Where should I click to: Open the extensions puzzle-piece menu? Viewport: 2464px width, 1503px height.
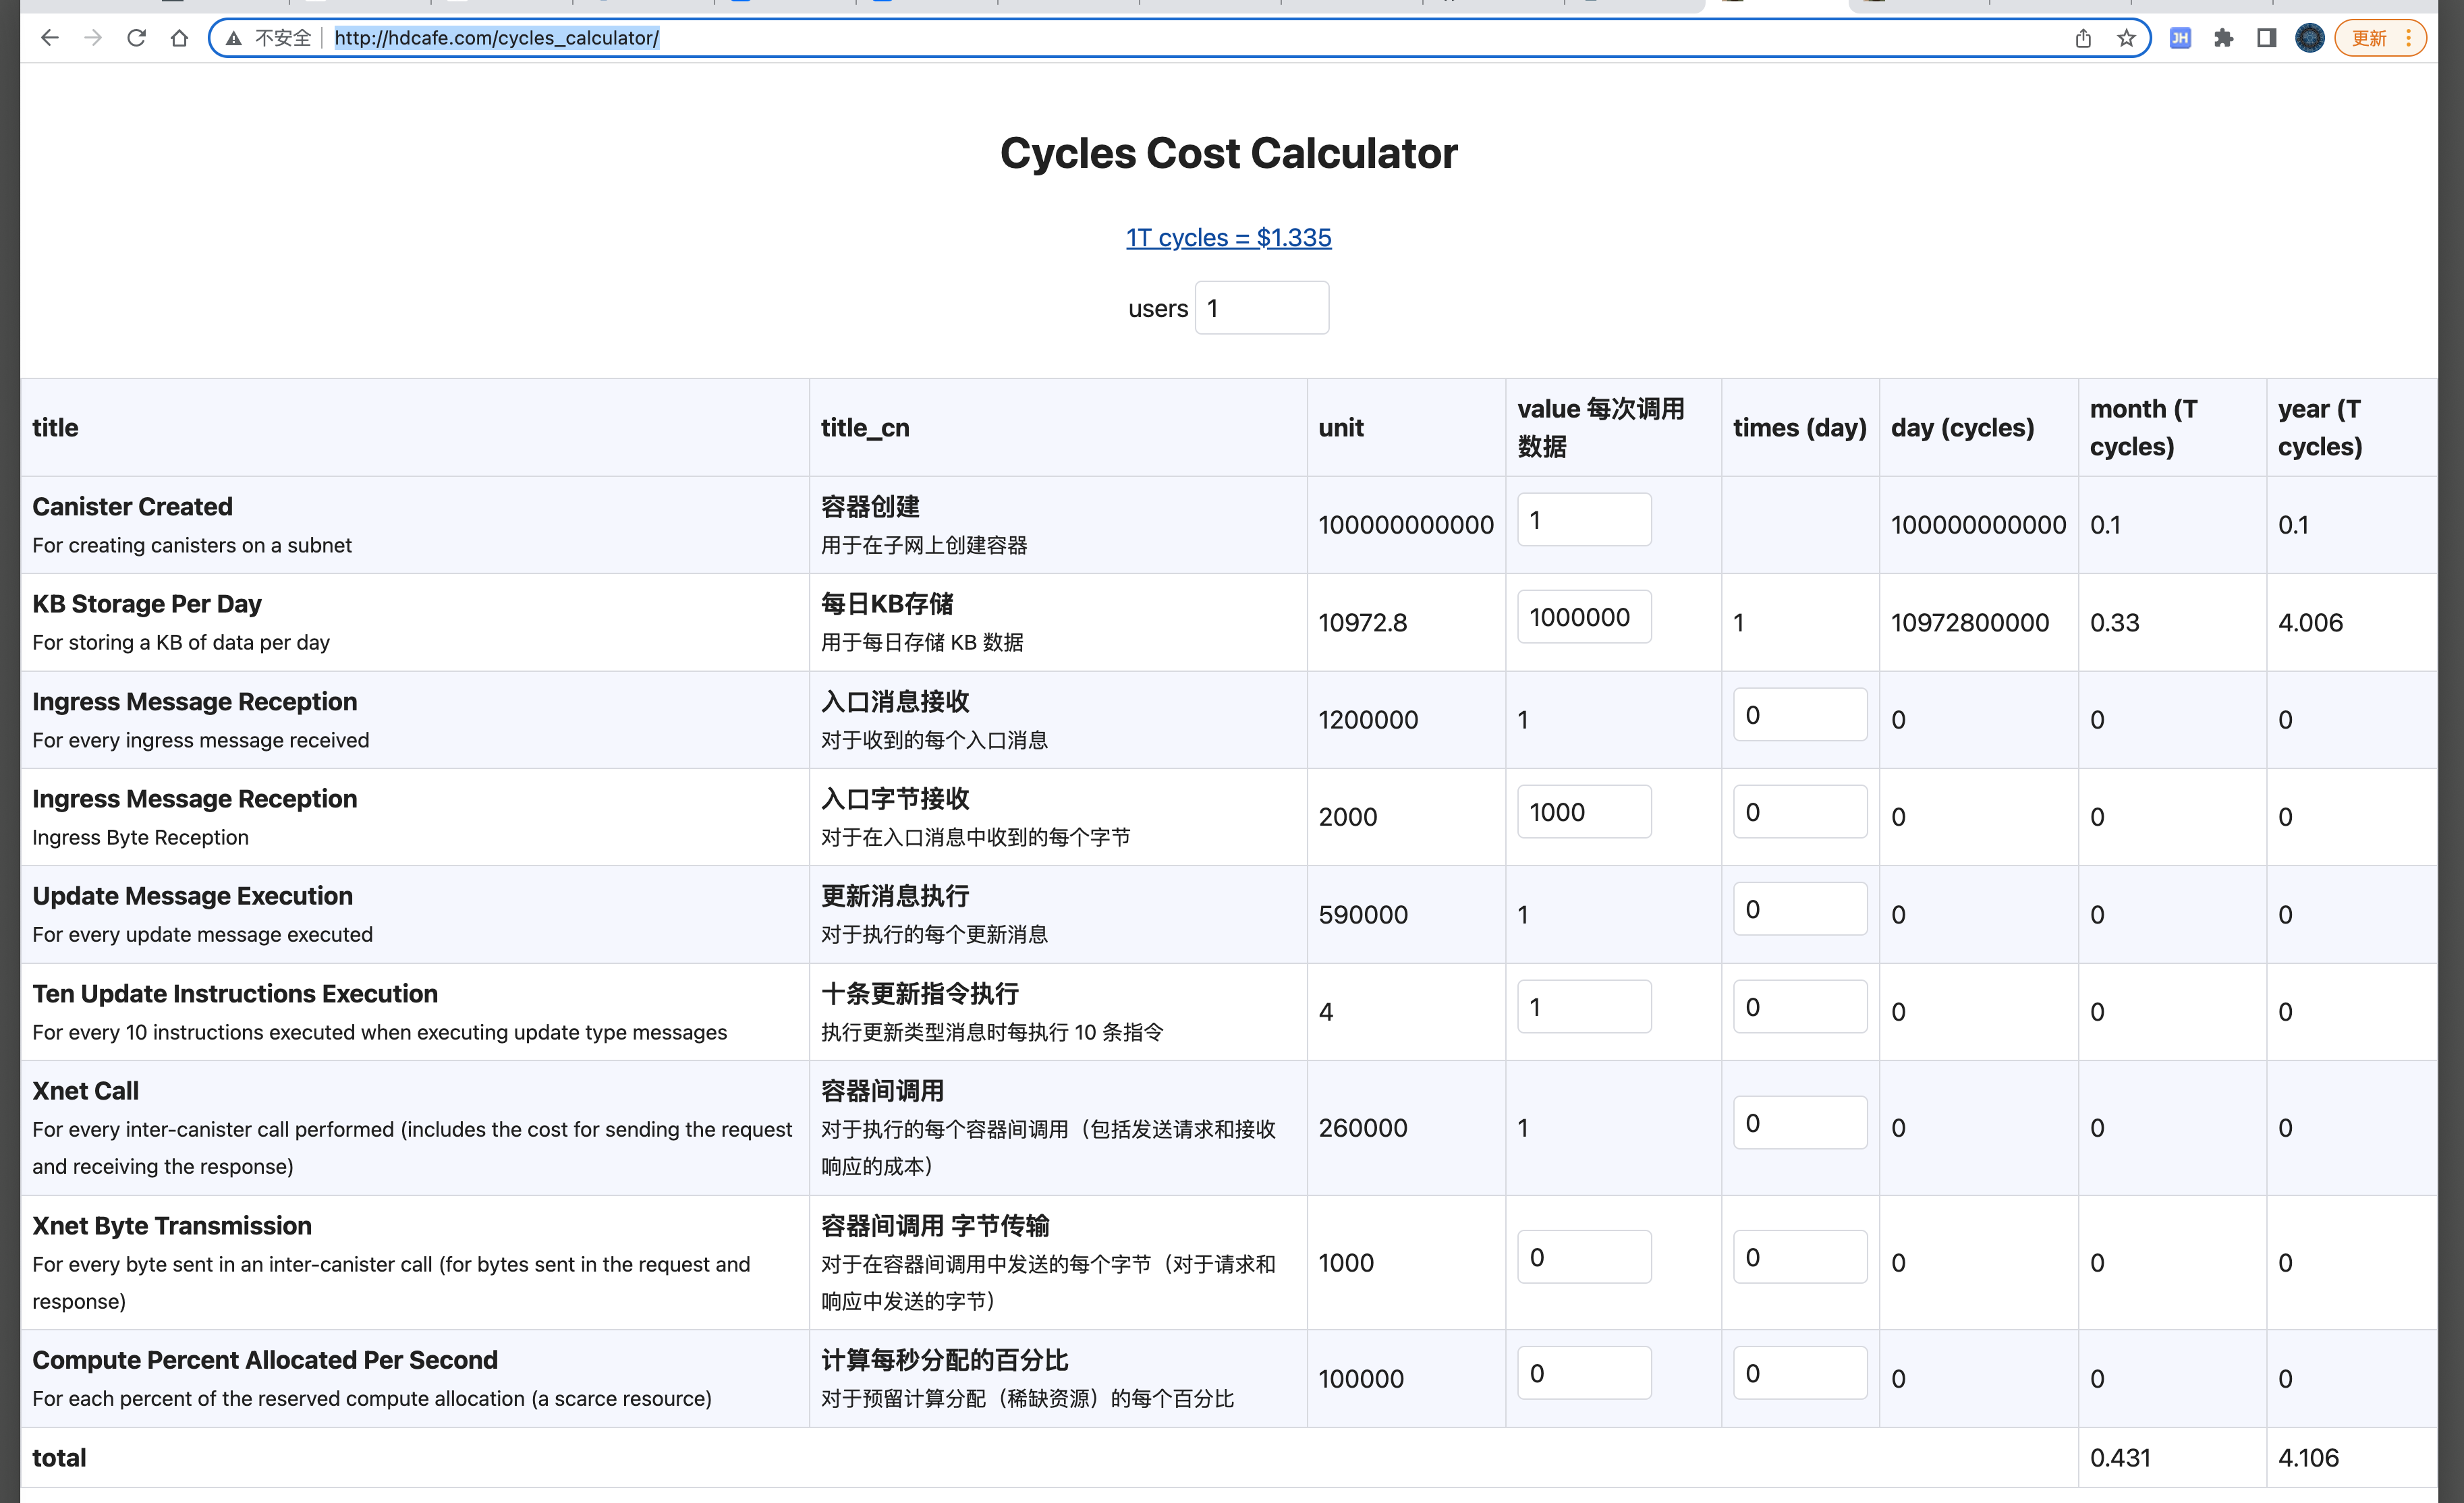(x=2223, y=38)
